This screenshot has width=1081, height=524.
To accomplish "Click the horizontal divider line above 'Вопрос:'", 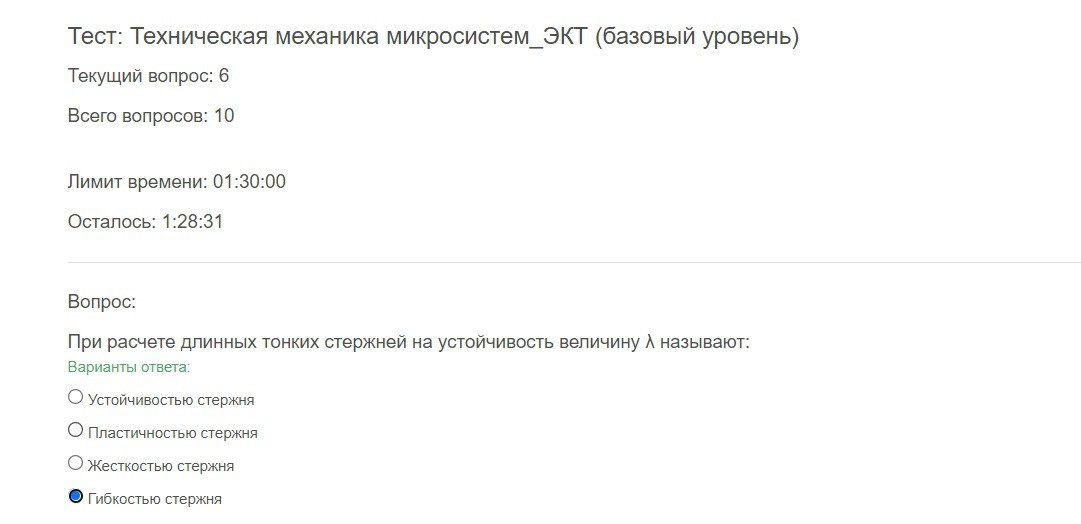I will click(574, 262).
